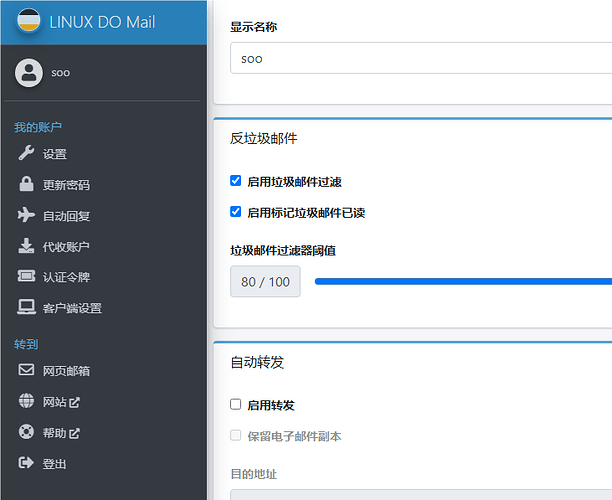Uncheck 启用标记垃圾邮件已读 checkbox
This screenshot has width=612, height=500.
235,212
